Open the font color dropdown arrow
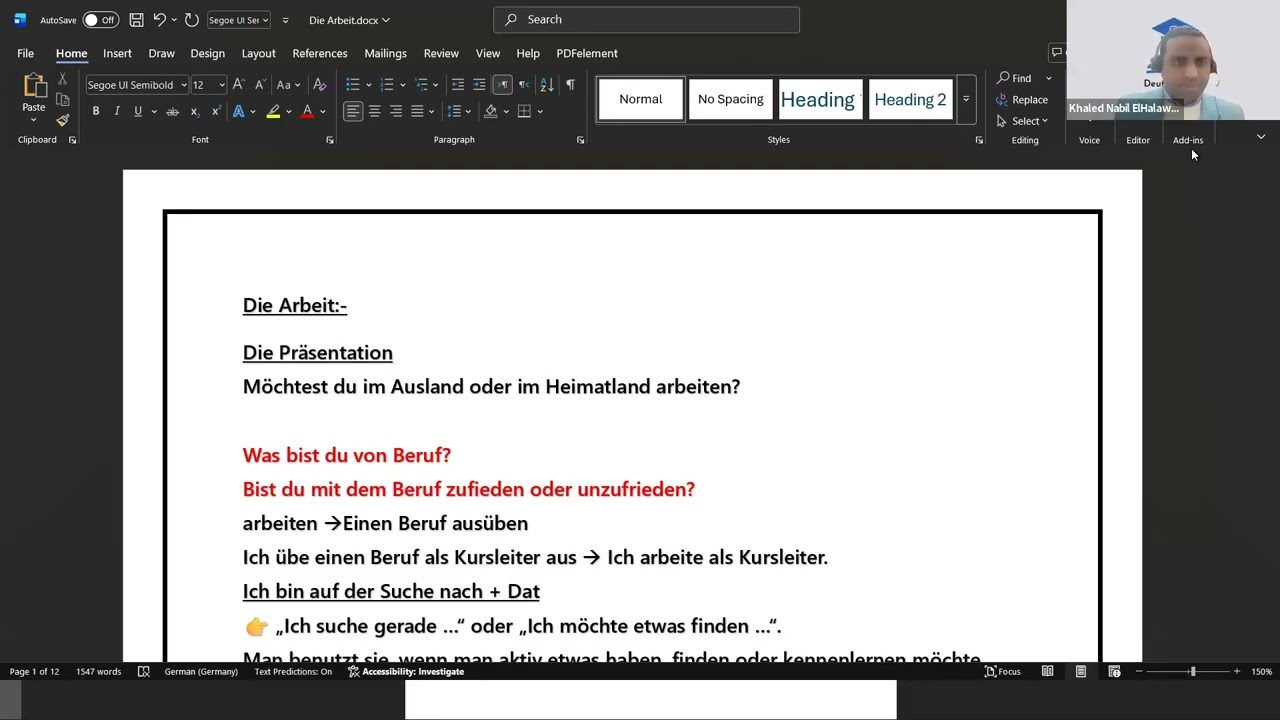Image resolution: width=1280 pixels, height=720 pixels. [x=321, y=111]
